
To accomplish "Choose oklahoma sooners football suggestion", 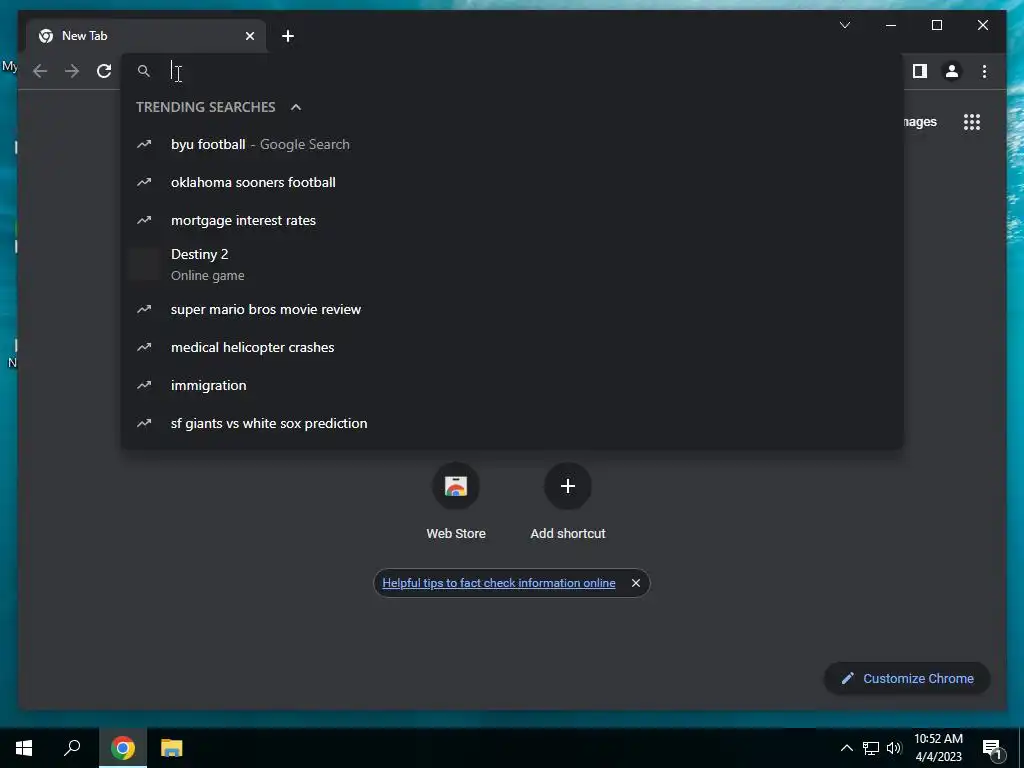I will pyautogui.click(x=512, y=182).
